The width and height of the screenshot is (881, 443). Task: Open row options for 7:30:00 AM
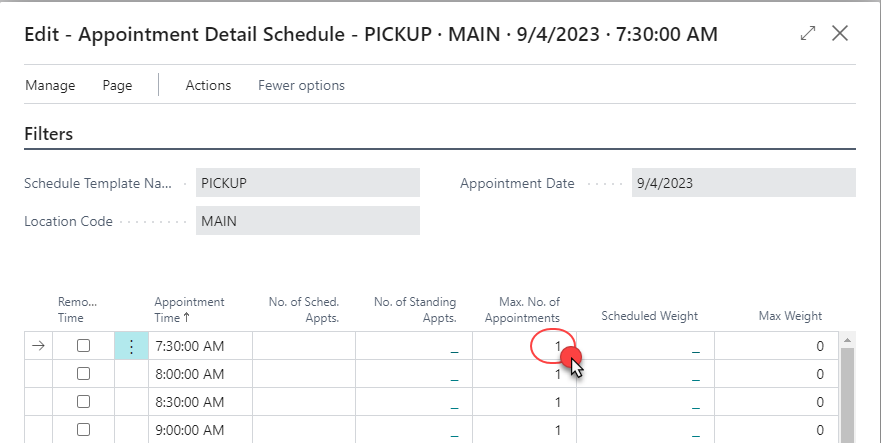point(131,346)
